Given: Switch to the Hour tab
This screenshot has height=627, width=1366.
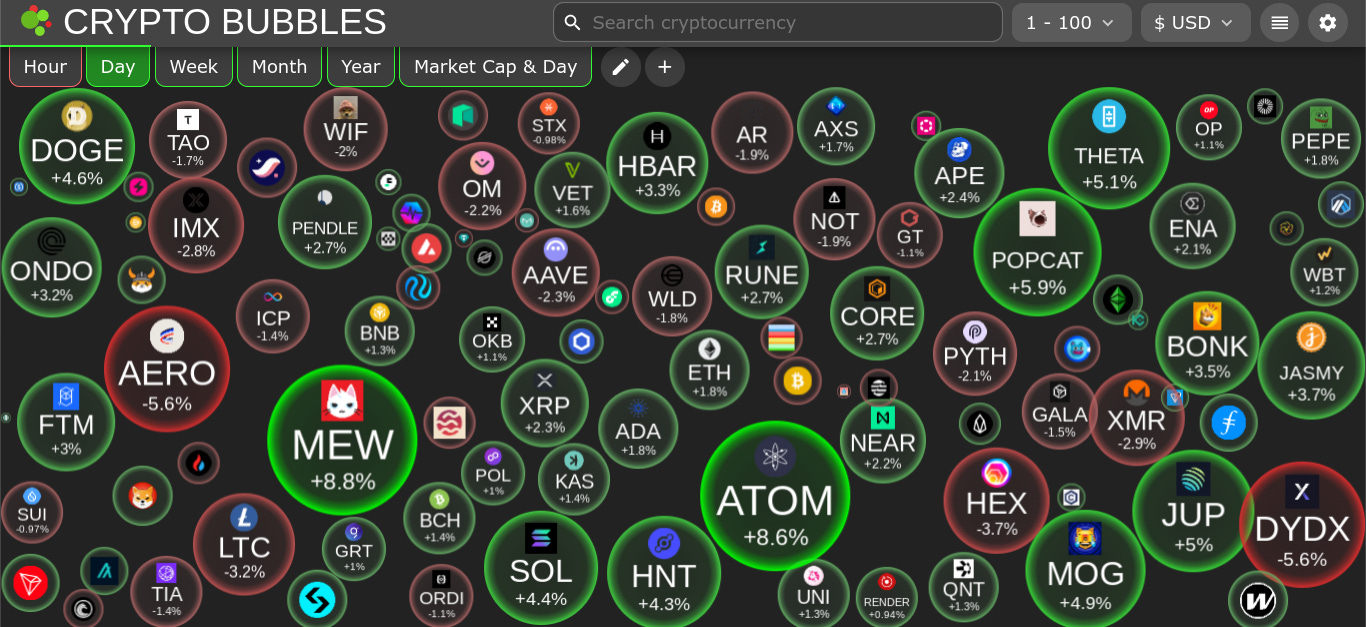Looking at the screenshot, I should (x=45, y=67).
